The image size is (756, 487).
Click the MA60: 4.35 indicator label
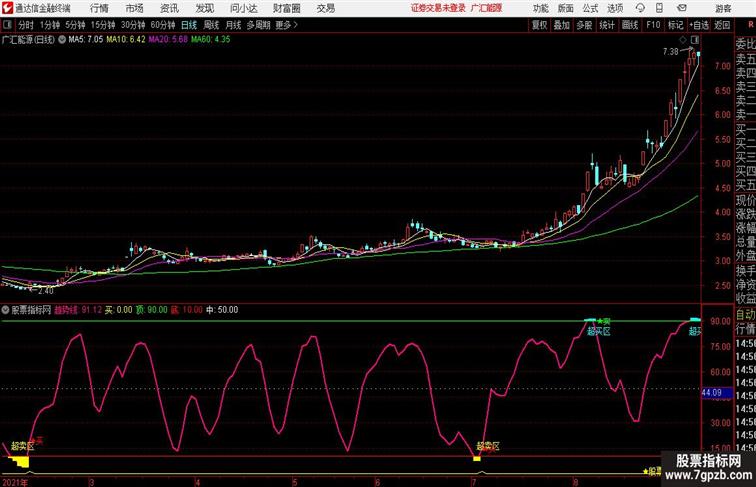coord(211,40)
